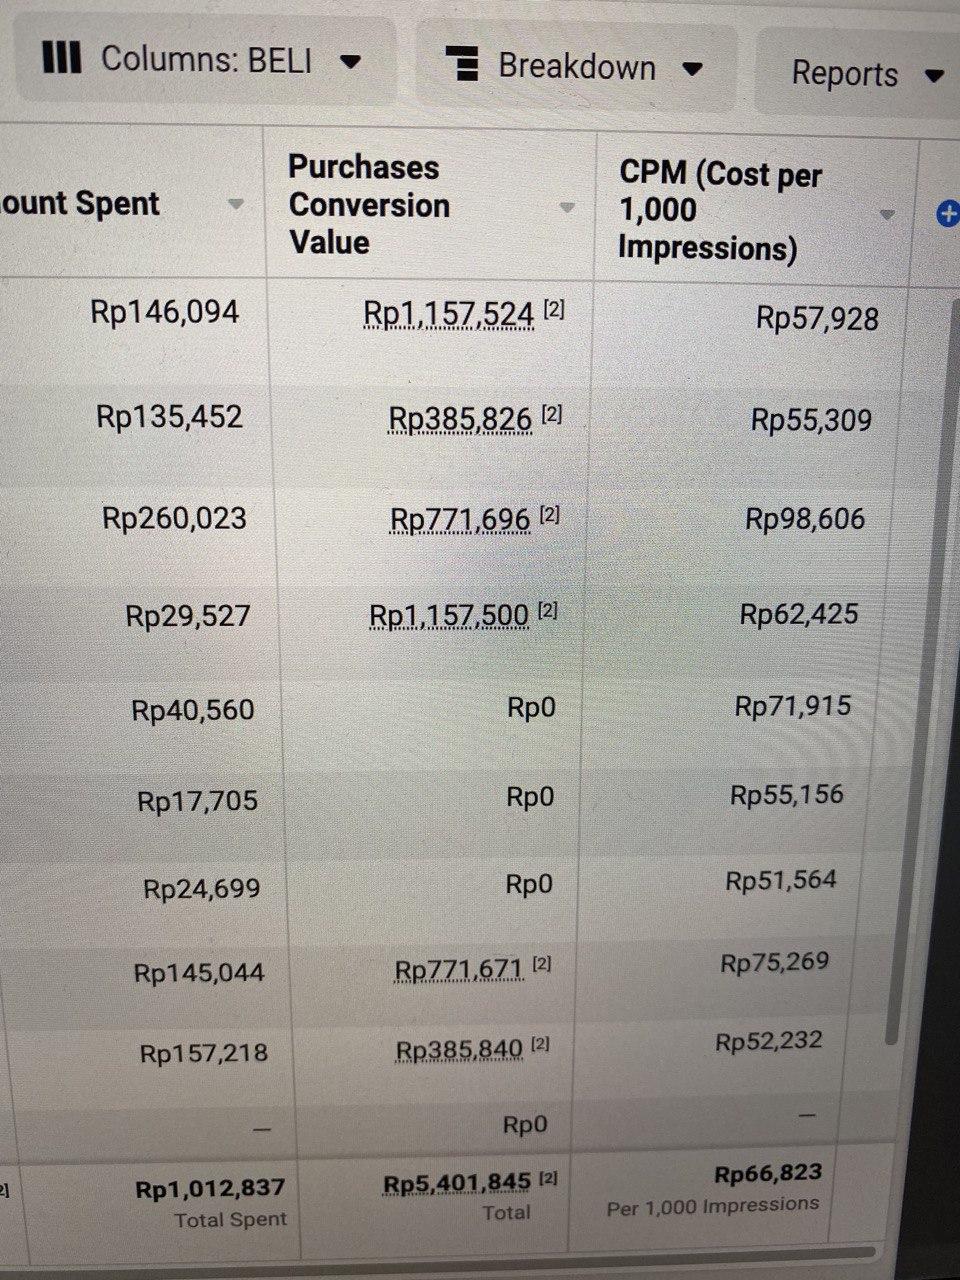Add a column with the blue plus icon
This screenshot has height=1280, width=960.
[x=947, y=213]
